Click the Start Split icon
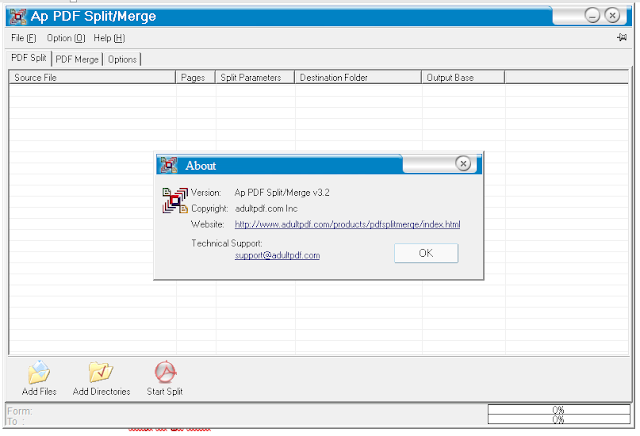Screen dimensions: 640x436 165,371
